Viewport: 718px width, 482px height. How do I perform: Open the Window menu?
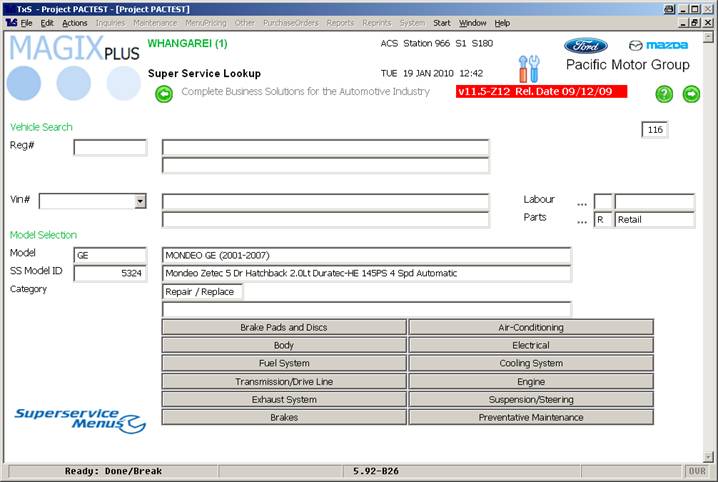472,22
